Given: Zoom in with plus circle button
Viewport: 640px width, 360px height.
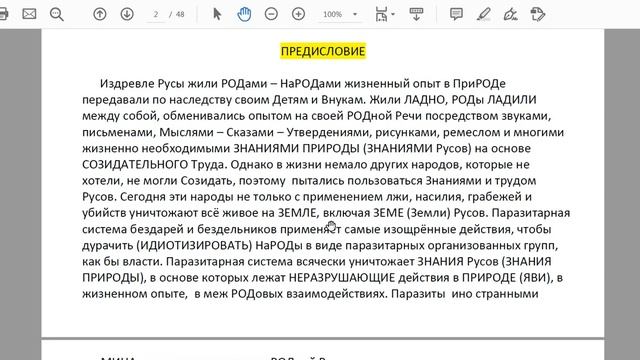Looking at the screenshot, I should pyautogui.click(x=298, y=14).
